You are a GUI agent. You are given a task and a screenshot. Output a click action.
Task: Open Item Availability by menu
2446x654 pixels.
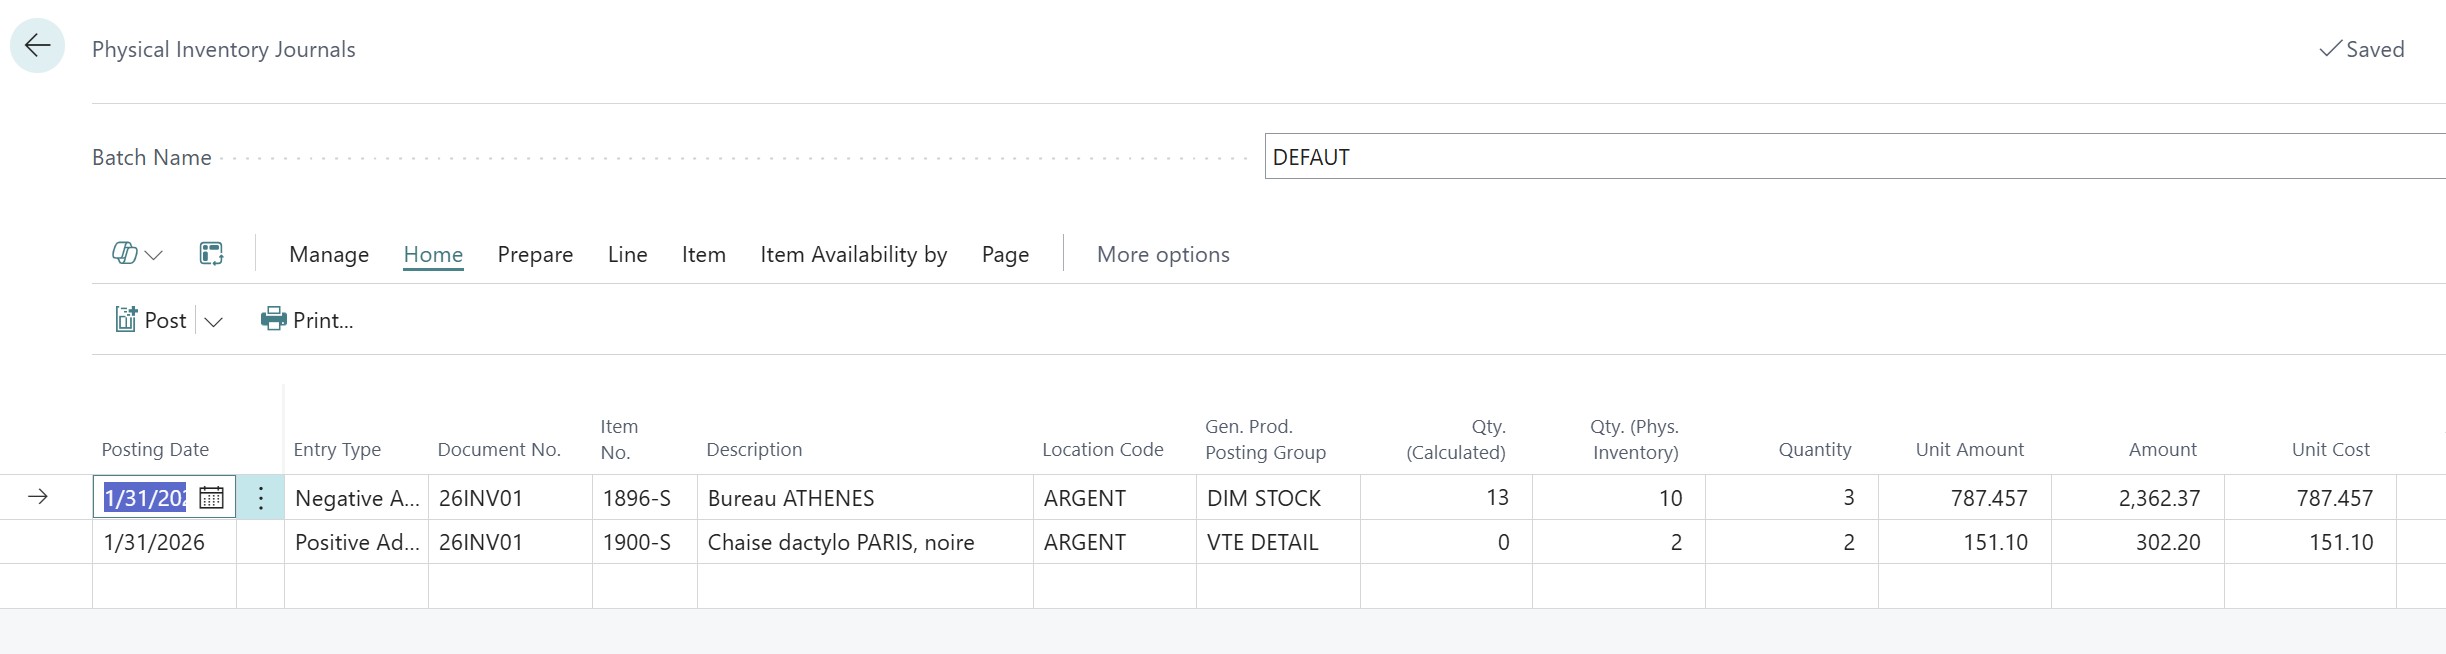point(853,255)
